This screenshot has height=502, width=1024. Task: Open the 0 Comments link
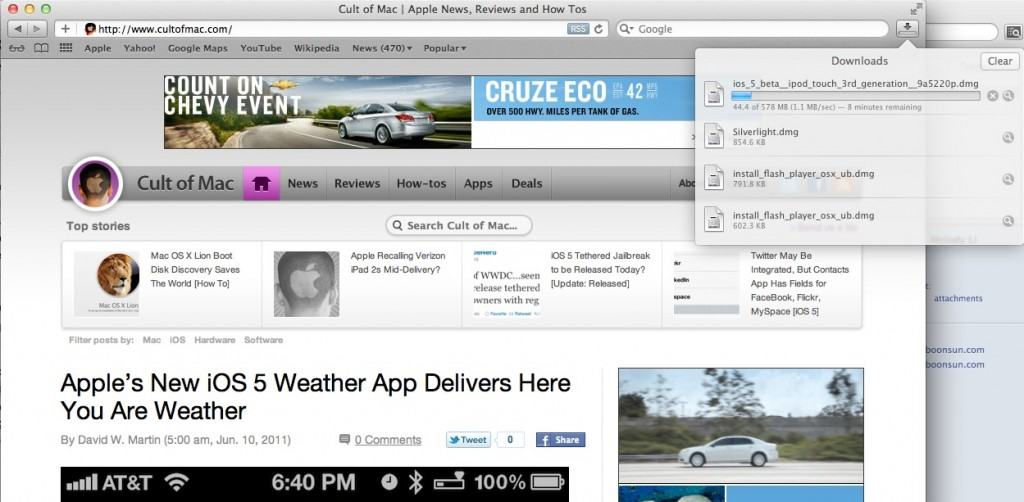tap(387, 440)
